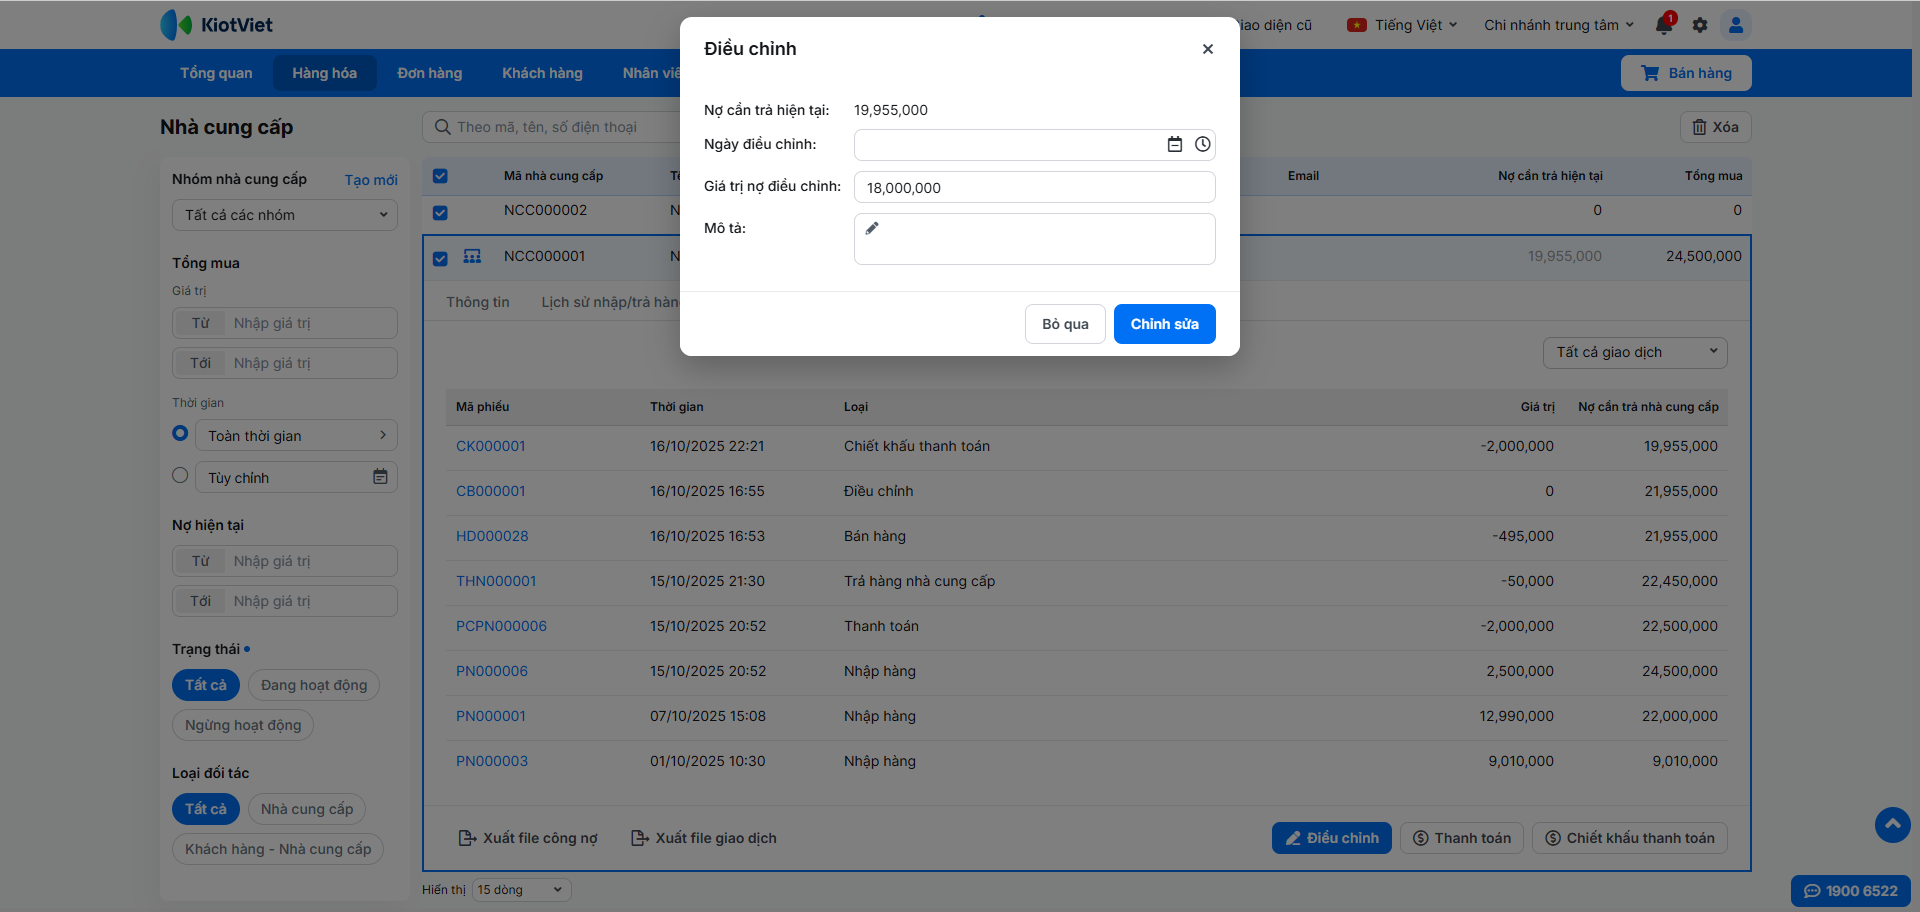Viewport: 1920px width, 912px height.
Task: Open return voucher THN000001
Action: [x=496, y=581]
